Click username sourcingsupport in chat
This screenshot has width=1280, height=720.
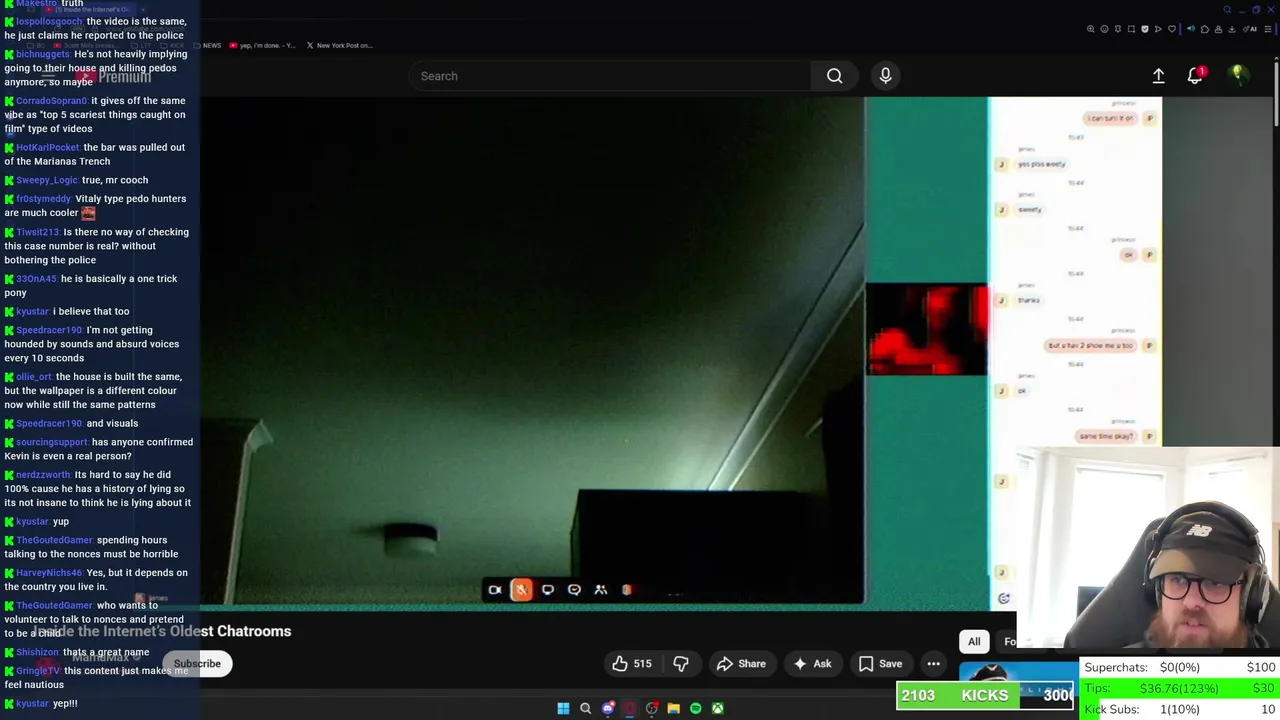pyautogui.click(x=52, y=442)
